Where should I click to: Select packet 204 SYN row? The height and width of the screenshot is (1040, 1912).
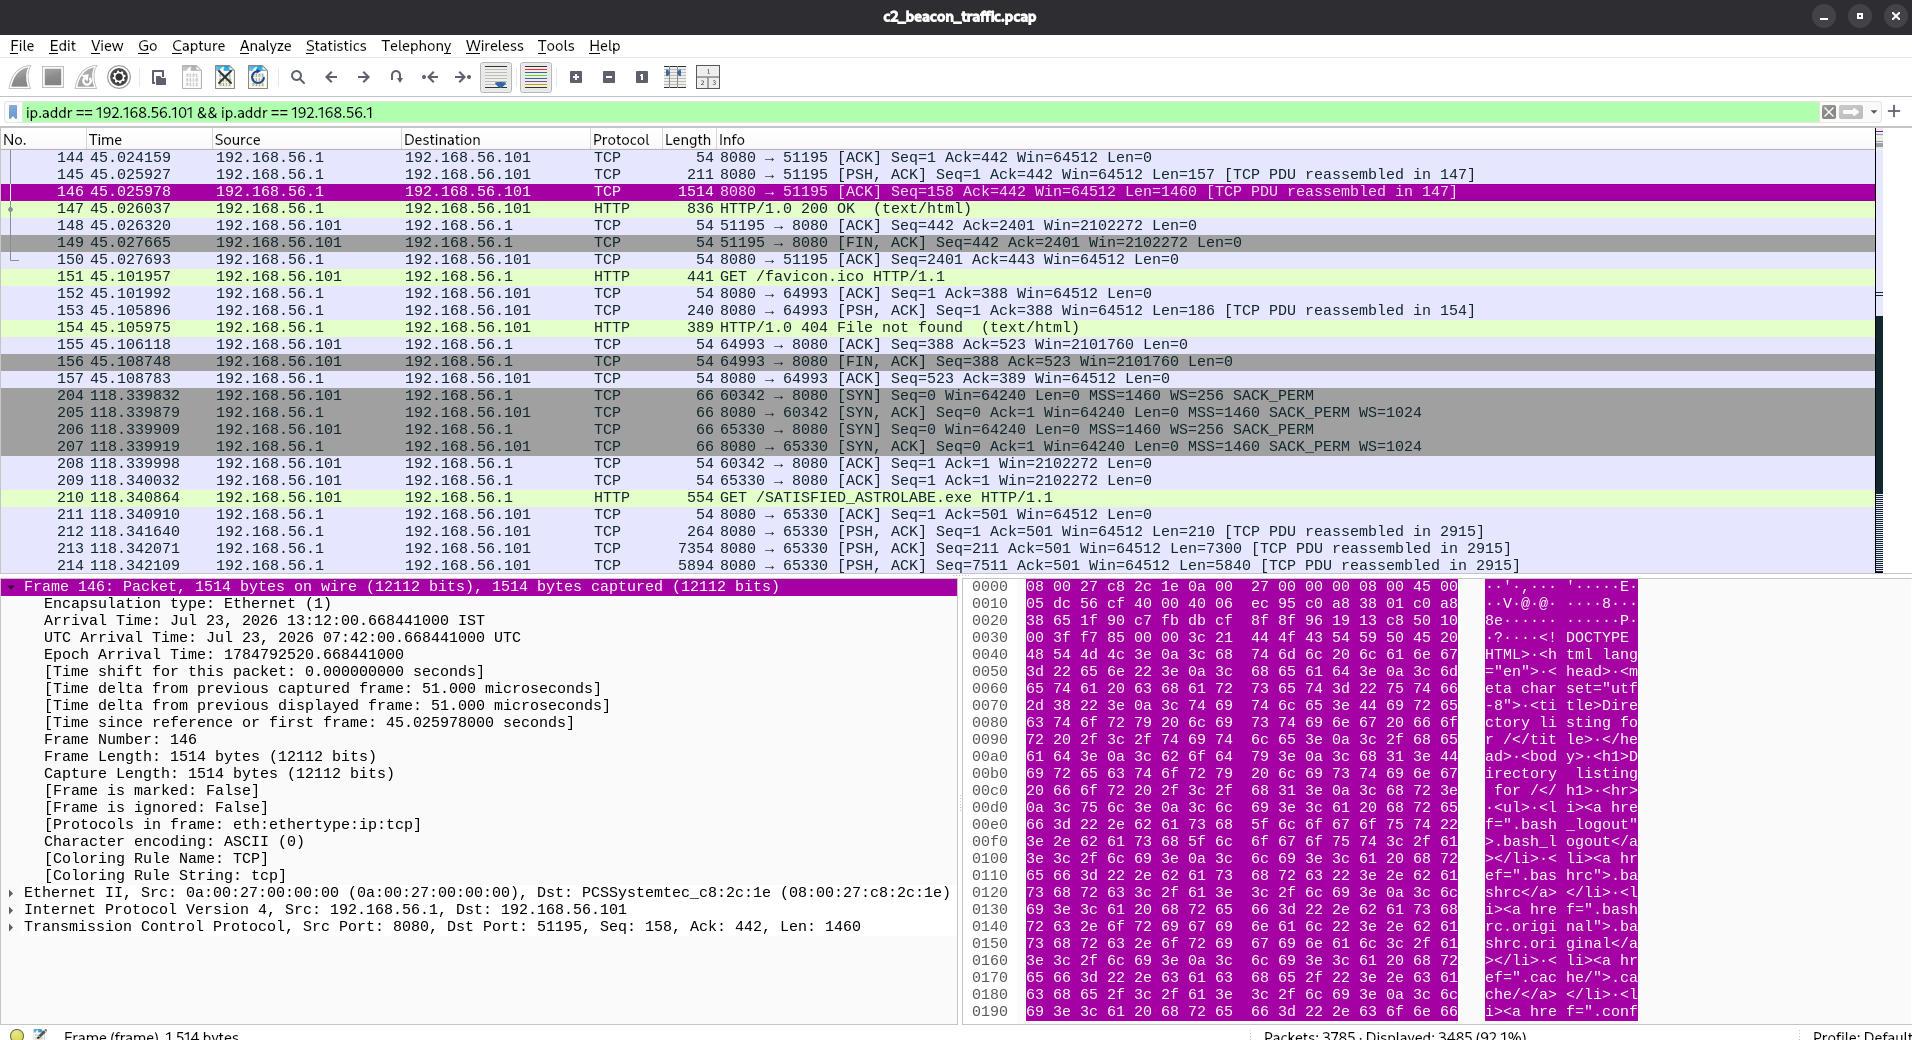click(x=938, y=396)
